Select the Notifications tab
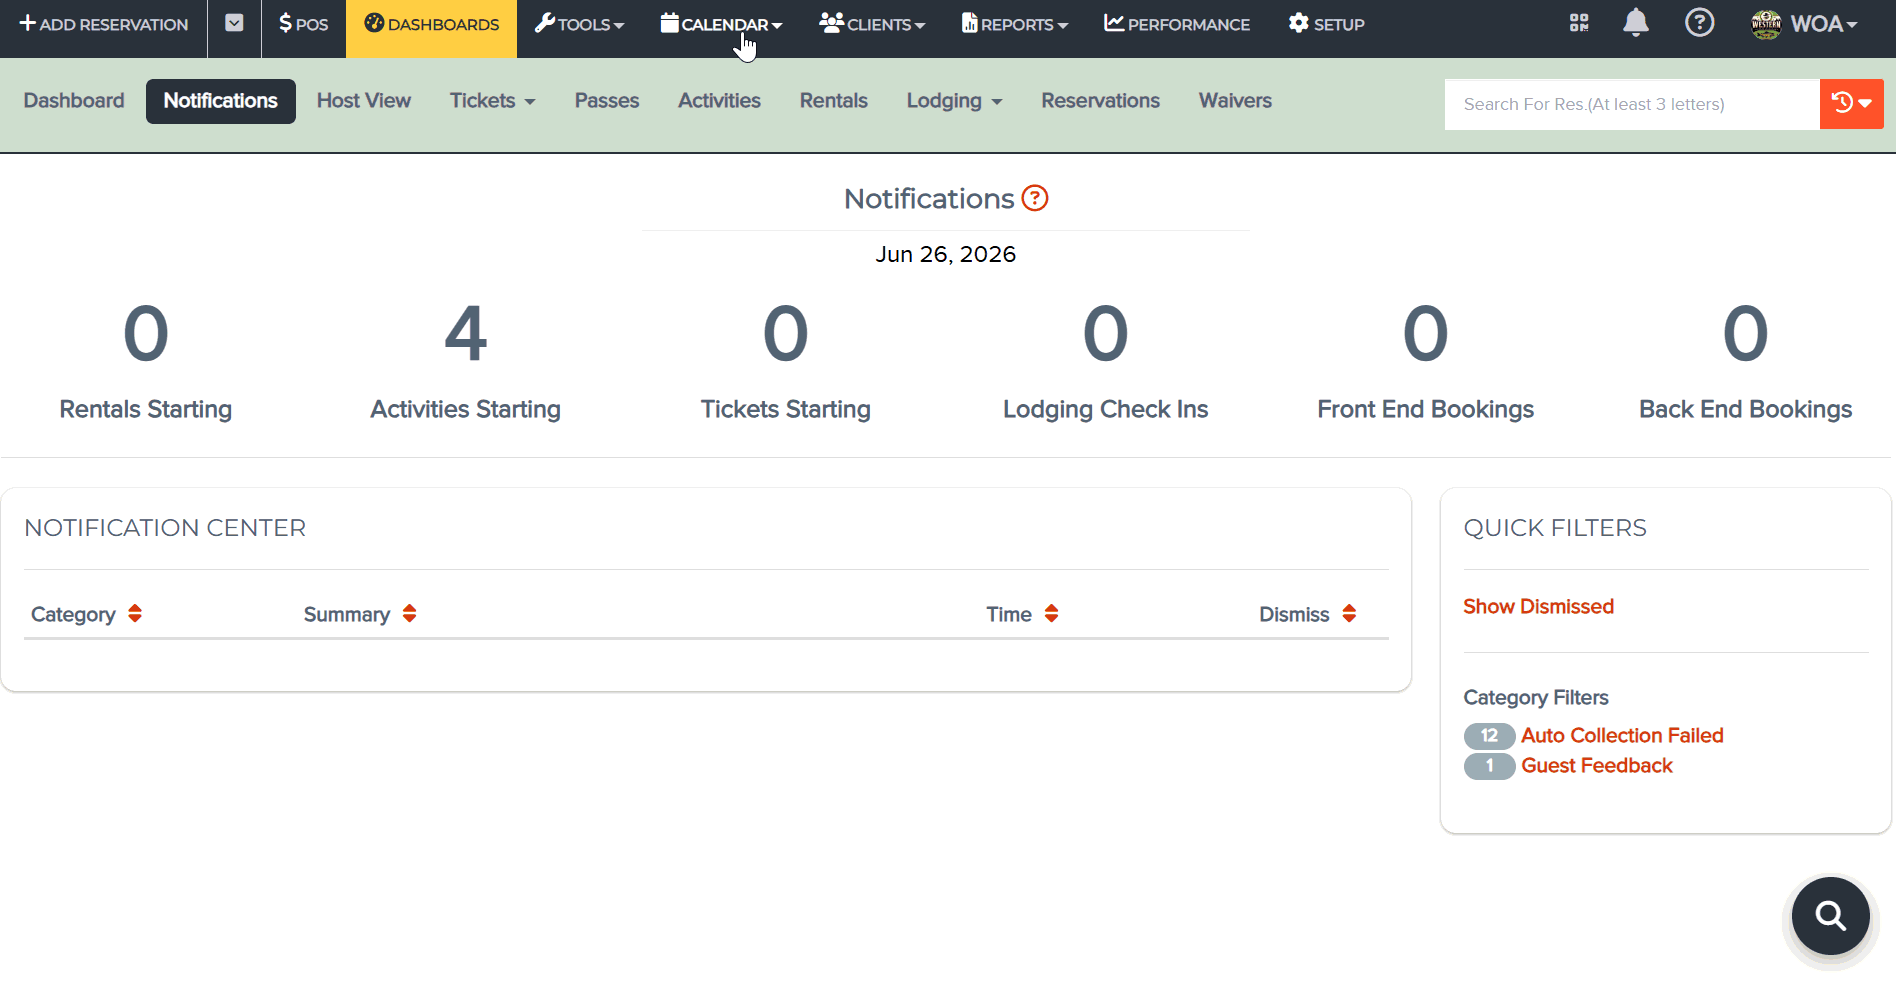1896x984 pixels. 221,101
